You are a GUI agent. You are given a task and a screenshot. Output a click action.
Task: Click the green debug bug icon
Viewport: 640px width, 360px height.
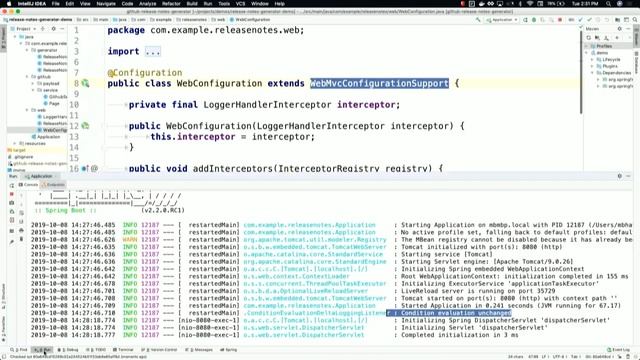[x=534, y=20]
